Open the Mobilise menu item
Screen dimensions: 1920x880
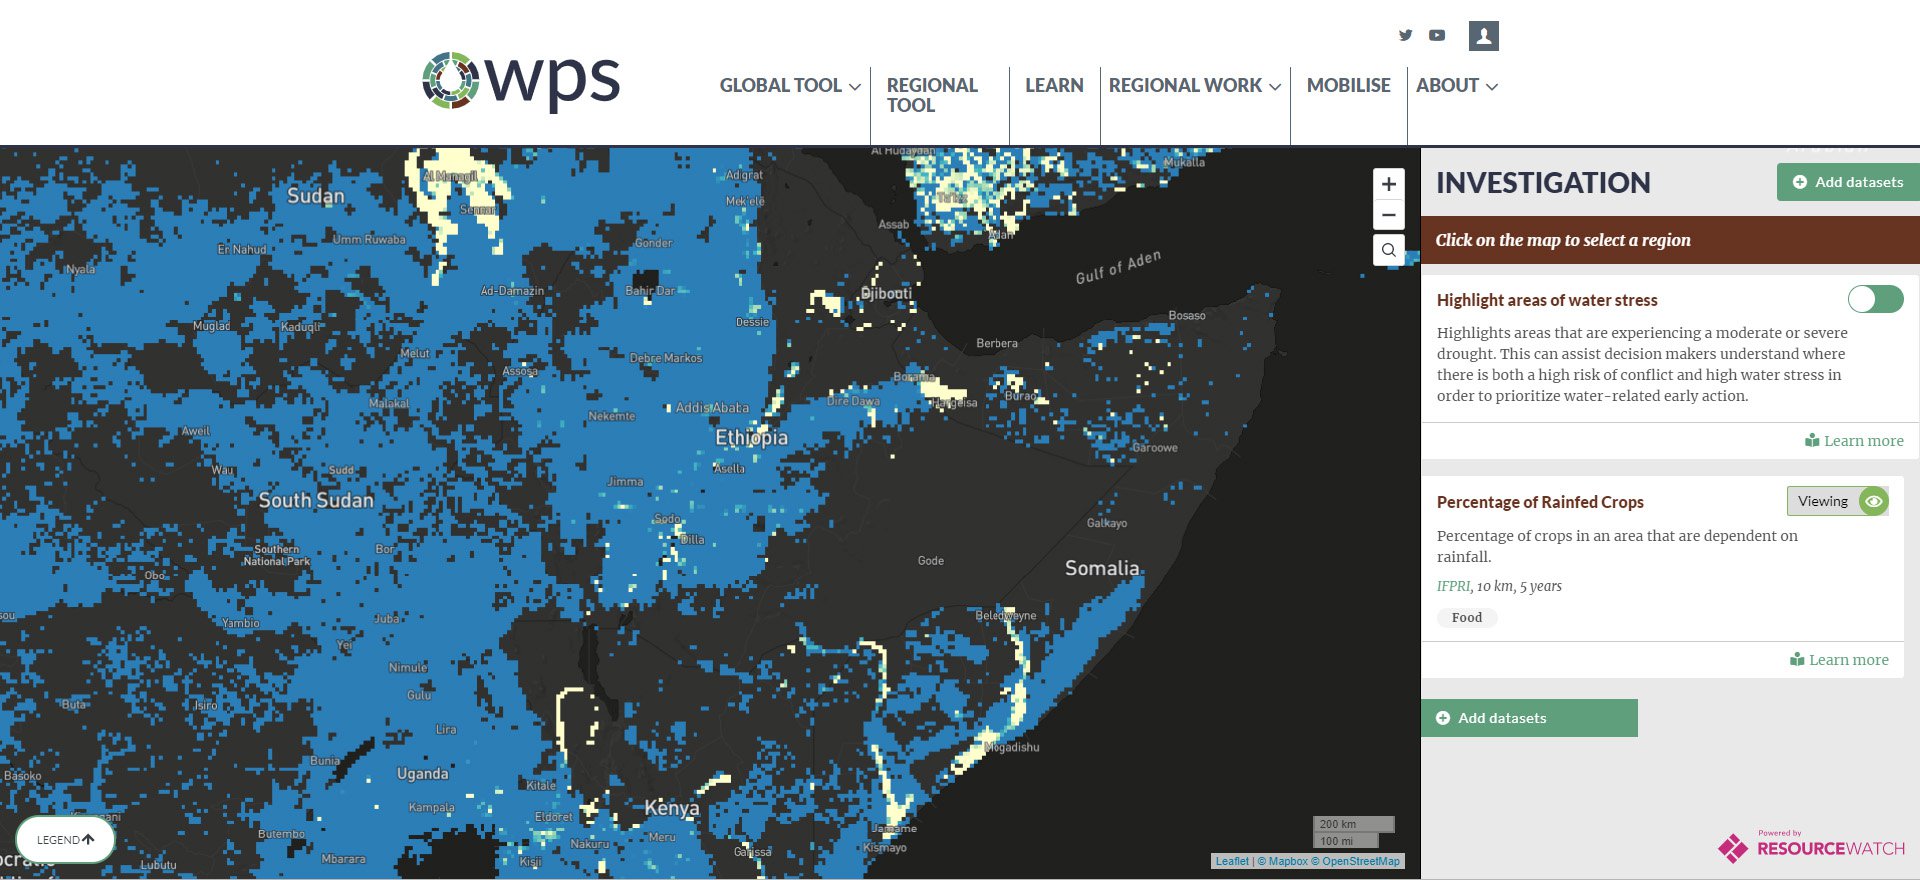(1348, 86)
